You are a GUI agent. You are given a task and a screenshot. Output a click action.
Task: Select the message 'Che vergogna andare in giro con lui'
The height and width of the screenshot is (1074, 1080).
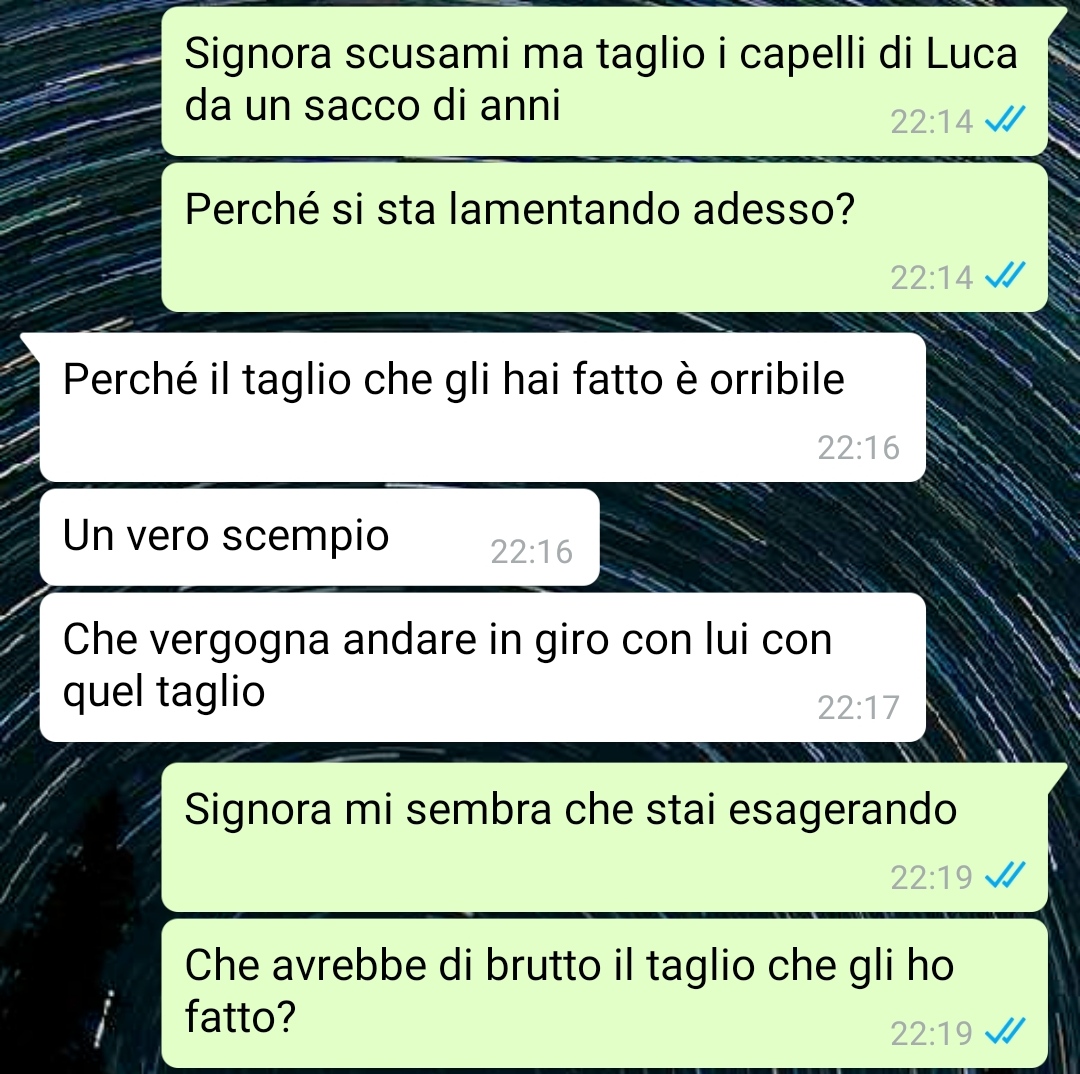tap(483, 668)
